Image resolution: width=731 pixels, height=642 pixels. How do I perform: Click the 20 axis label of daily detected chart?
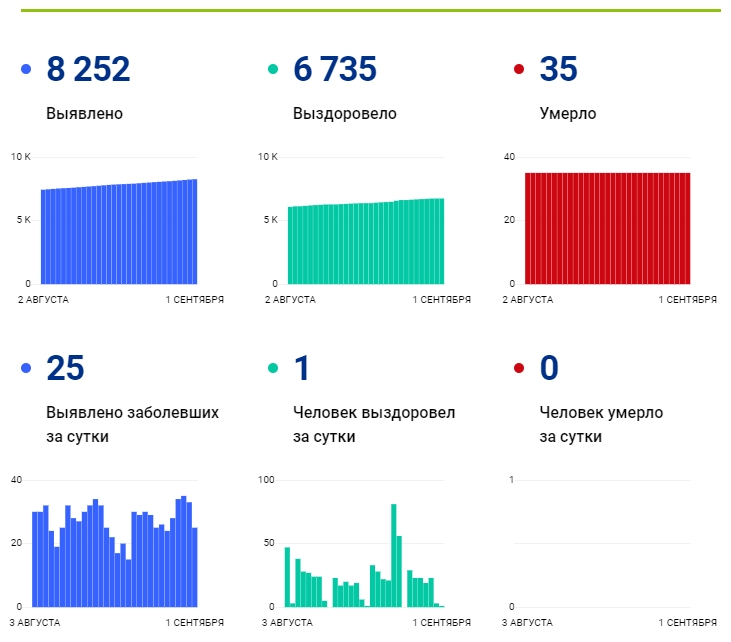16,543
